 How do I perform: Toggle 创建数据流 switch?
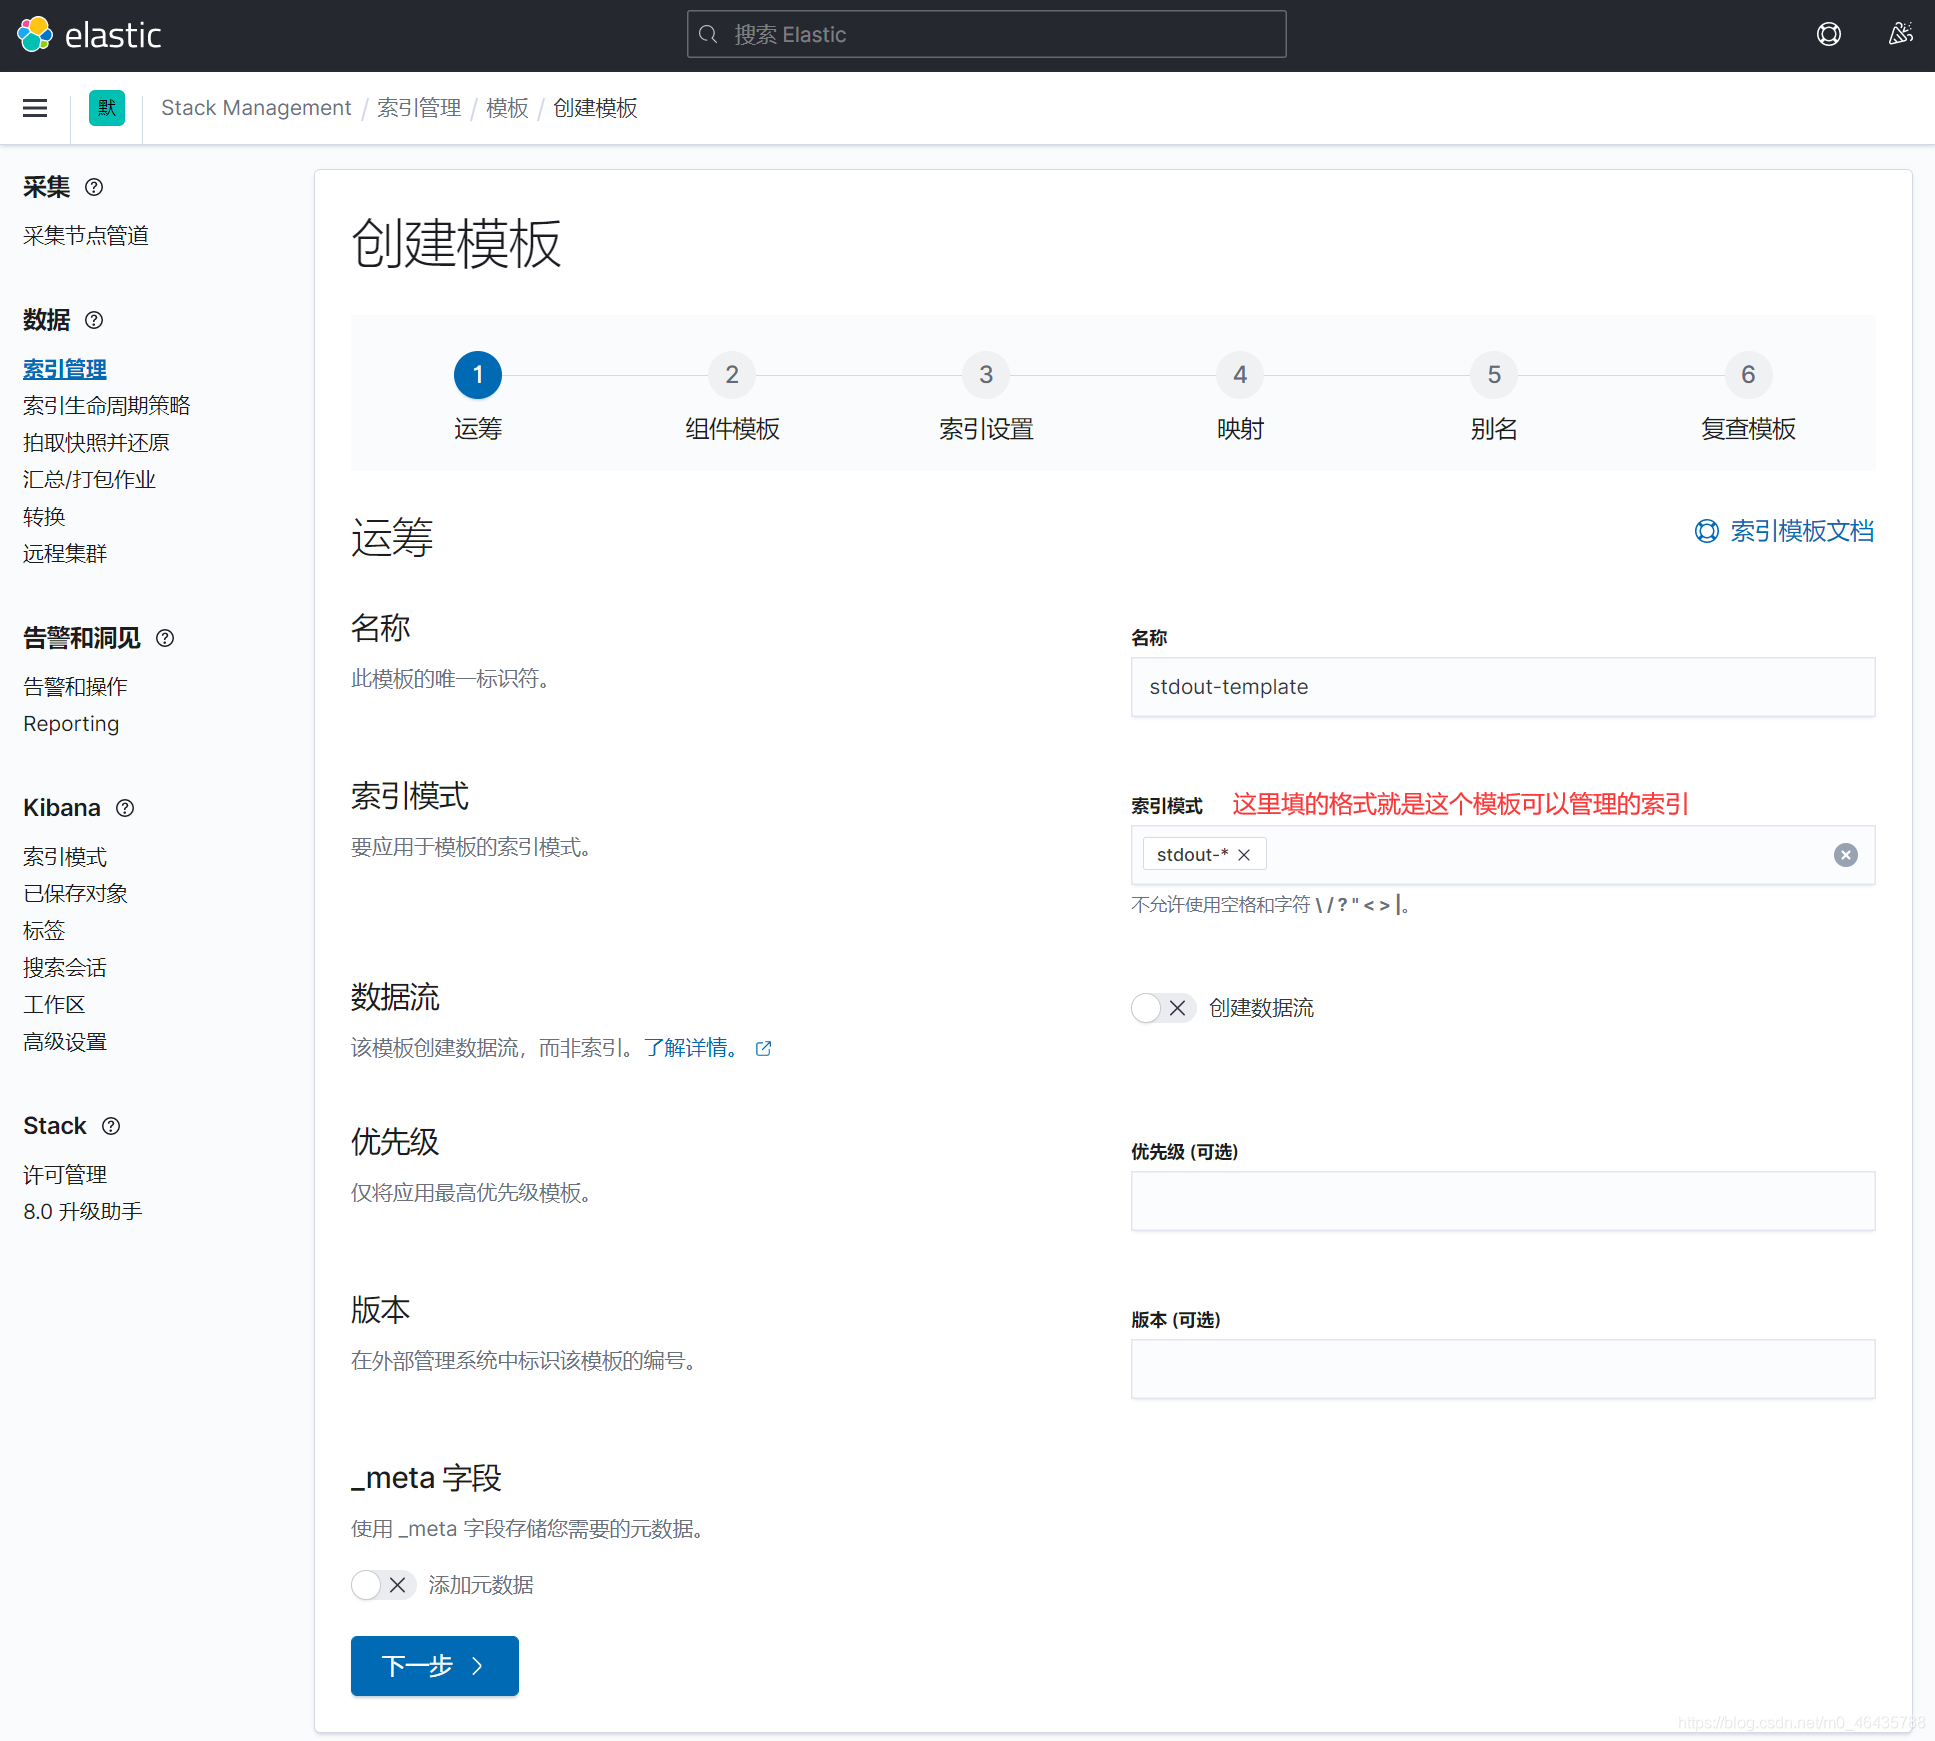point(1163,1008)
